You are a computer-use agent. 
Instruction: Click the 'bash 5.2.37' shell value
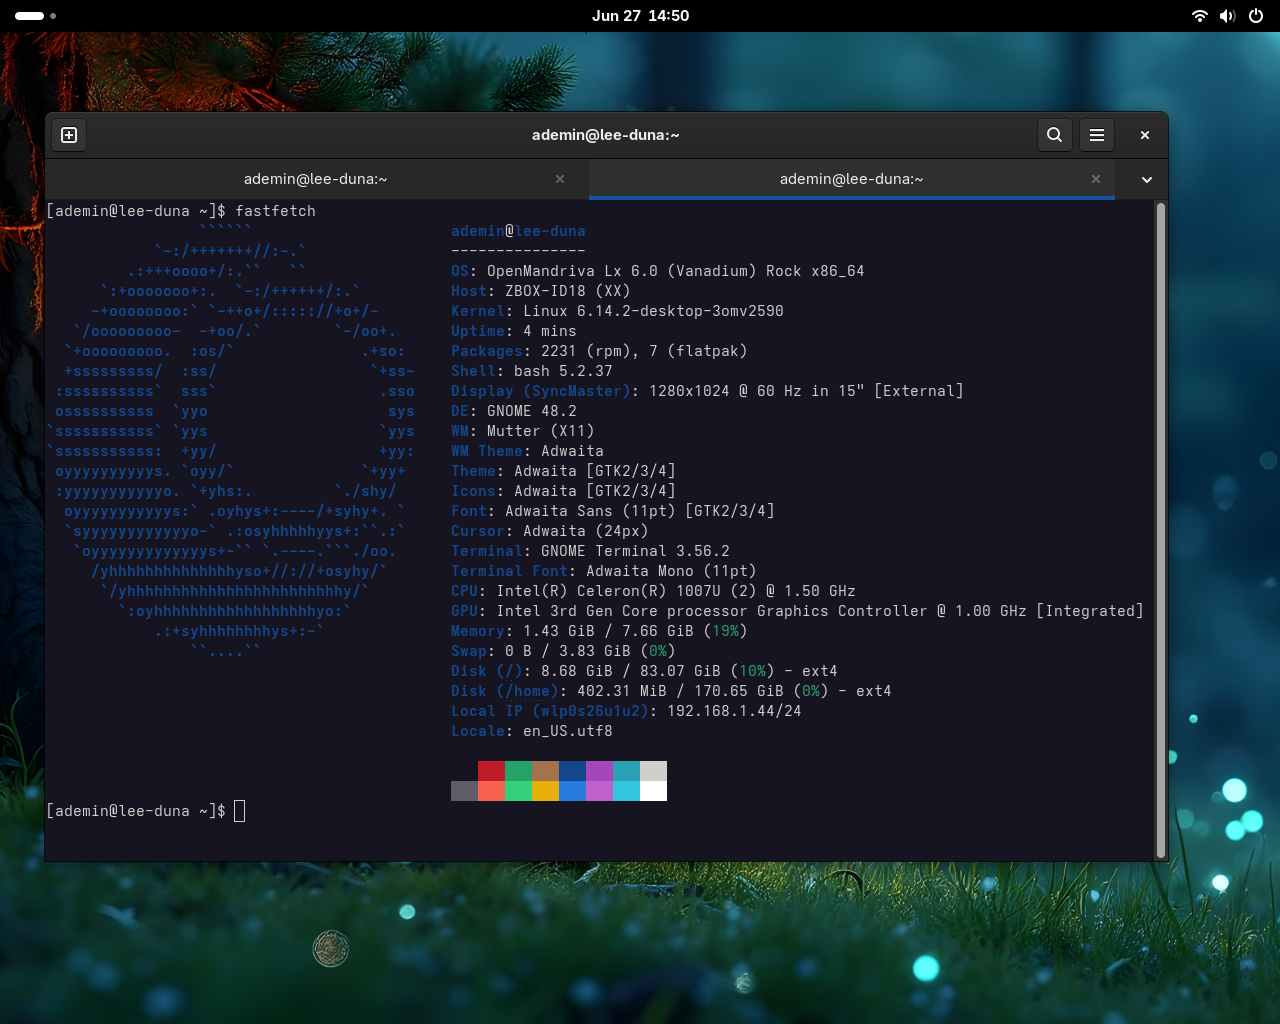click(x=563, y=371)
